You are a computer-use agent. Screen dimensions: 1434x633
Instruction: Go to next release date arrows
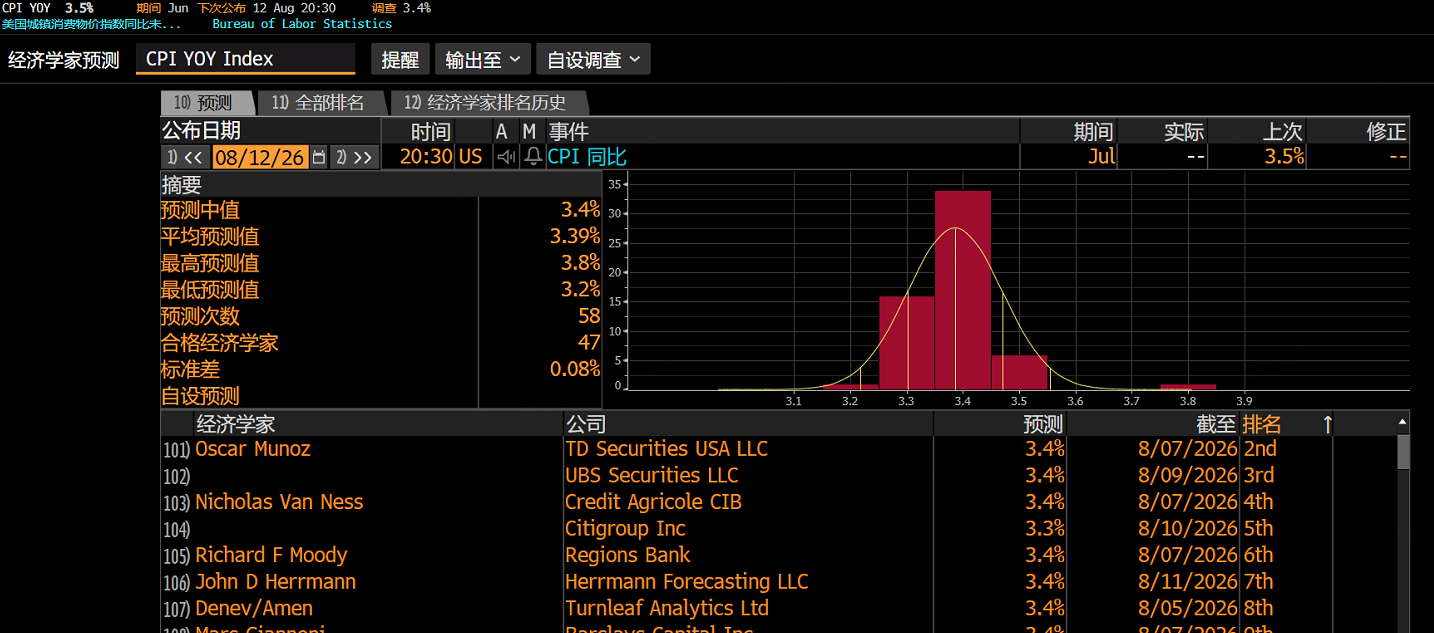354,157
